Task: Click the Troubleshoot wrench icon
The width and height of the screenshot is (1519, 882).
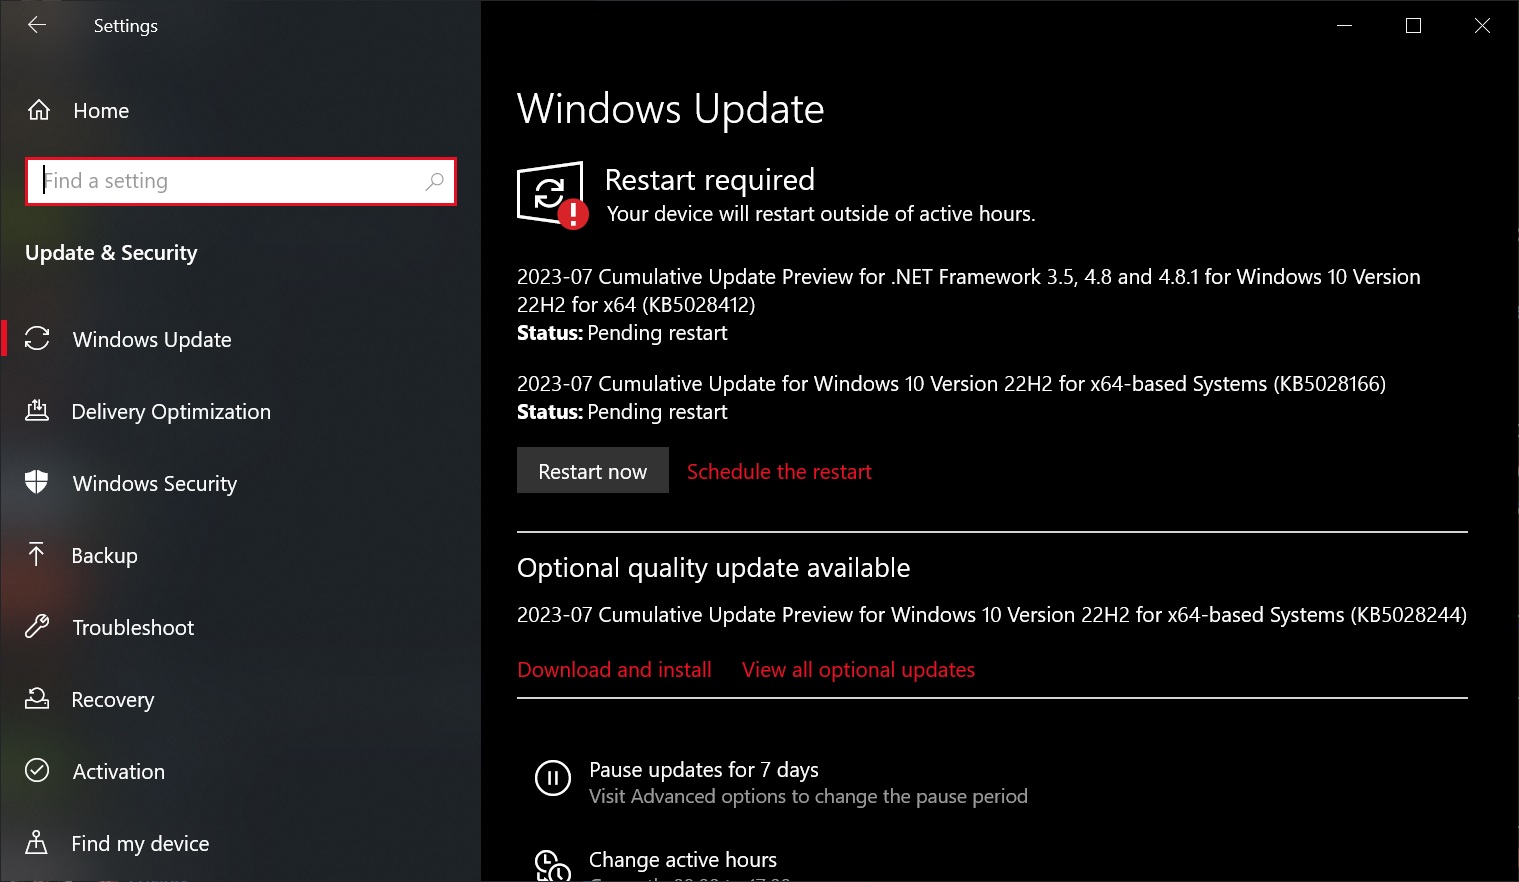Action: [x=37, y=627]
